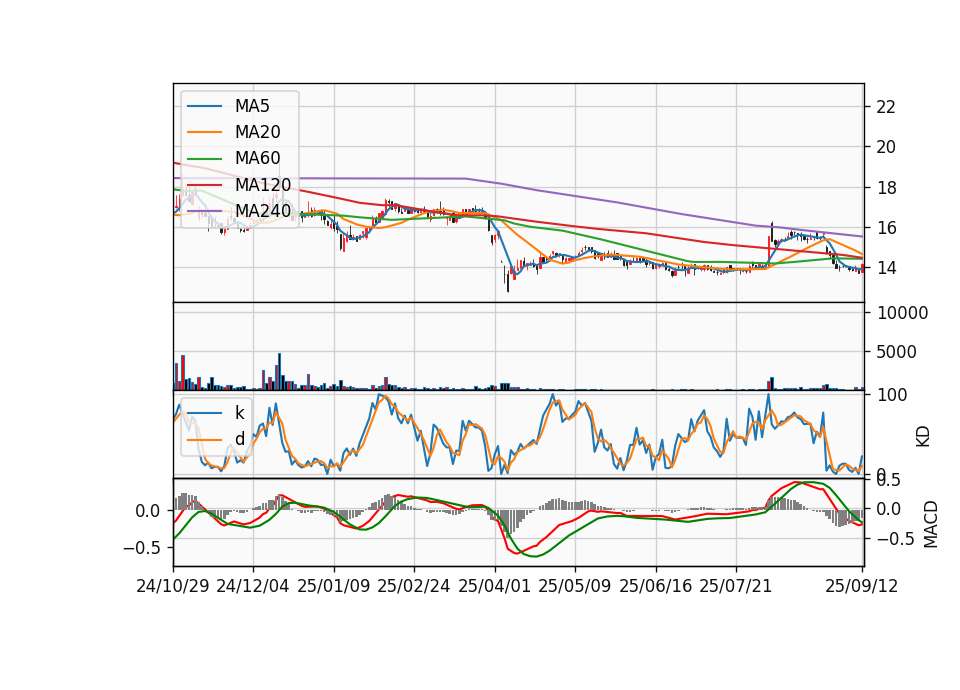Click the 22 price axis label

click(886, 107)
